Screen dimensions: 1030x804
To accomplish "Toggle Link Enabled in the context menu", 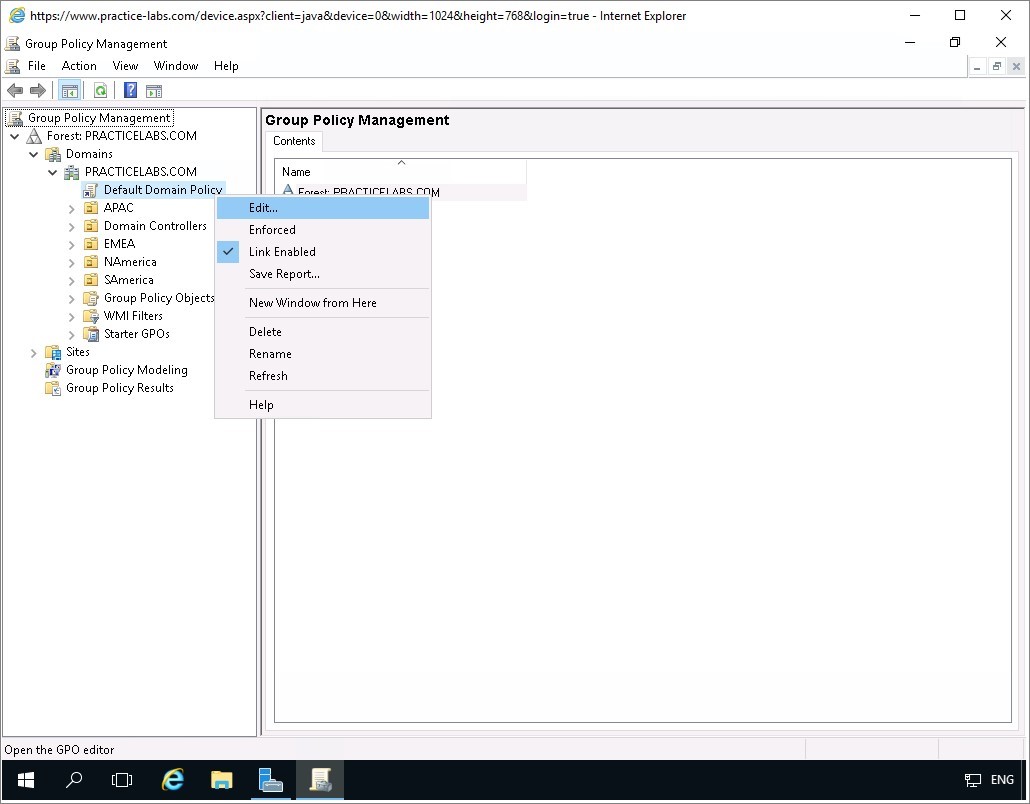I will 282,252.
